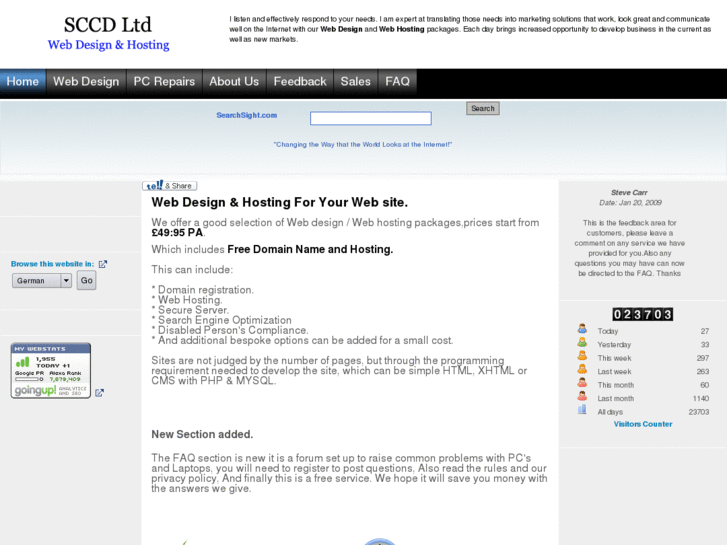Click the Date: Jan 20, 2009 text
Viewport: 727px width, 545px height.
pos(630,203)
